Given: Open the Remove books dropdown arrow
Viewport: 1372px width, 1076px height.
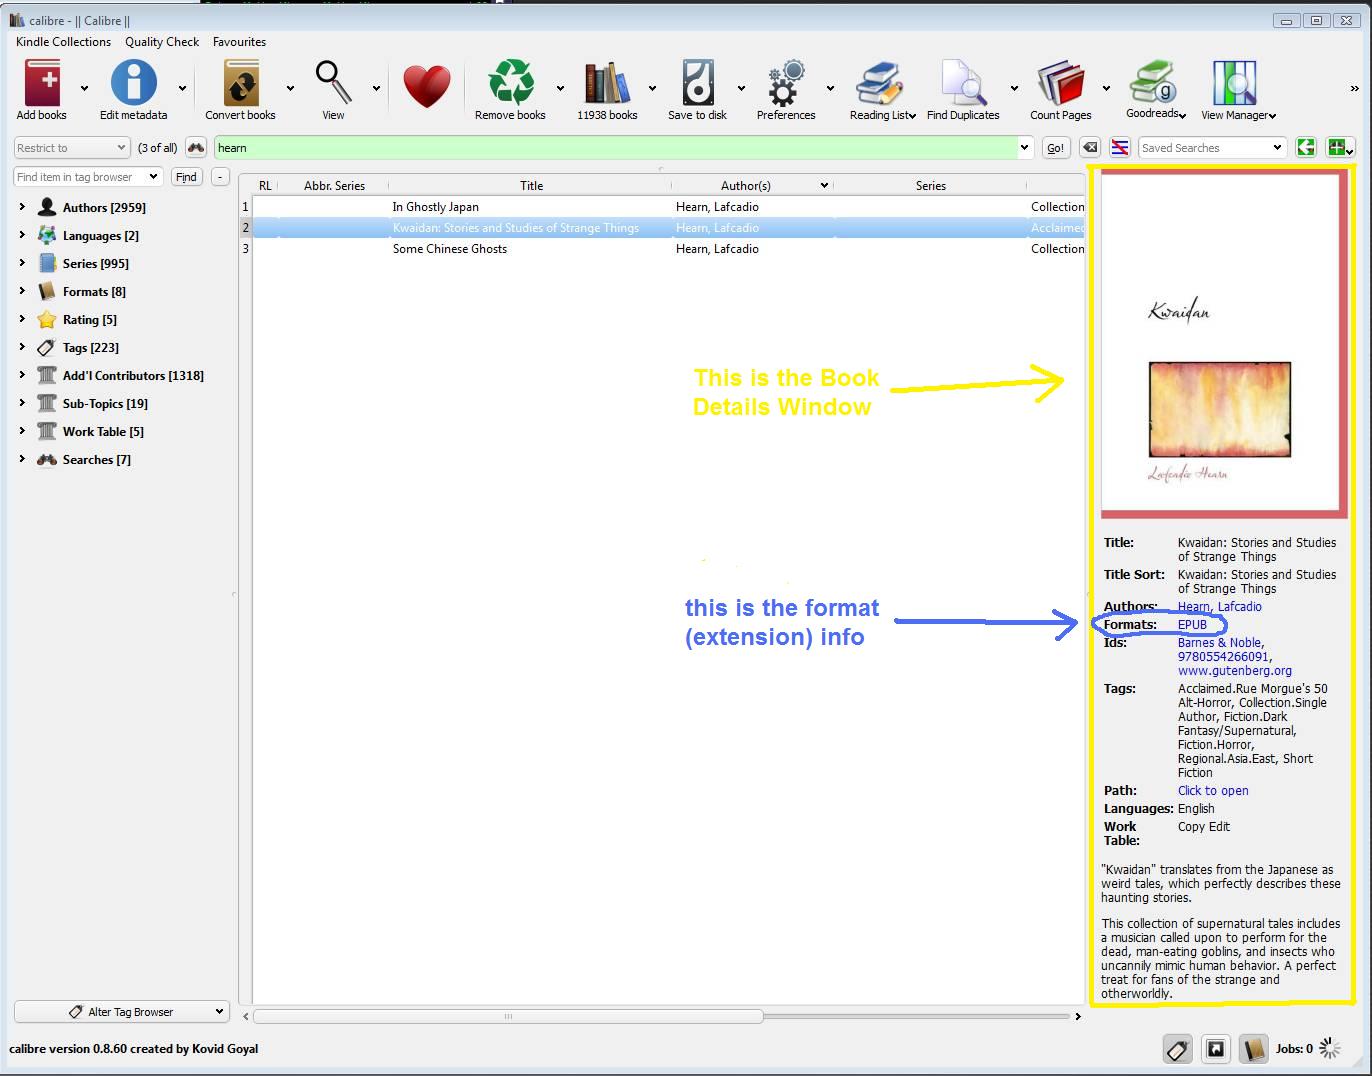Looking at the screenshot, I should click(560, 88).
